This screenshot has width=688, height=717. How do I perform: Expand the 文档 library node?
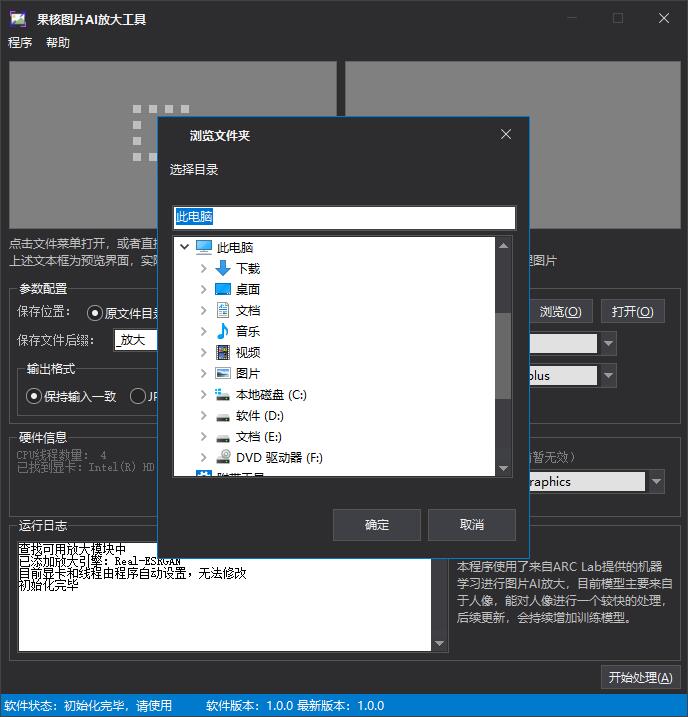[203, 310]
